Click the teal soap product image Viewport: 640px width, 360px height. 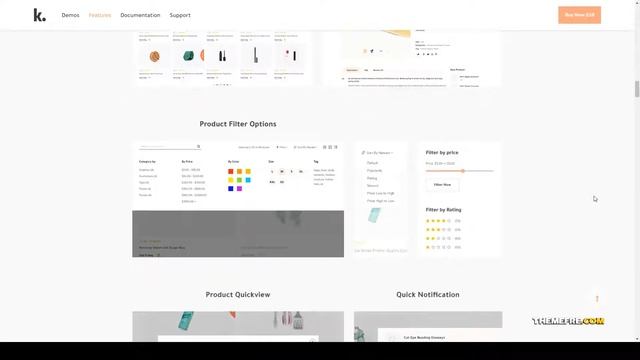pos(188,56)
